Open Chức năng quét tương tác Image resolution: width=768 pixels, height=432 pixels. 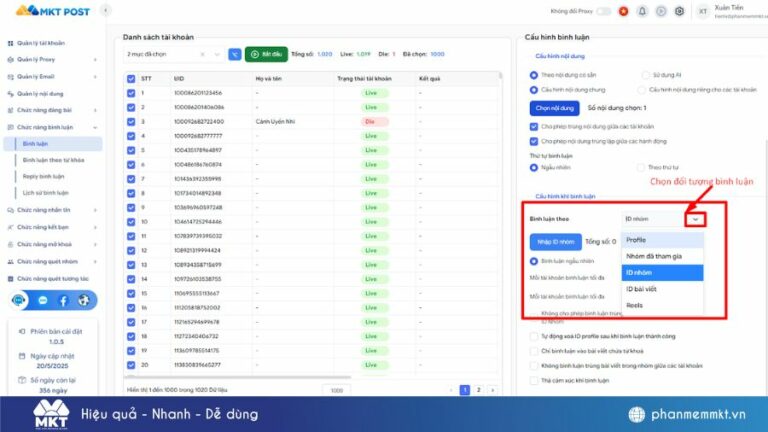(51, 279)
